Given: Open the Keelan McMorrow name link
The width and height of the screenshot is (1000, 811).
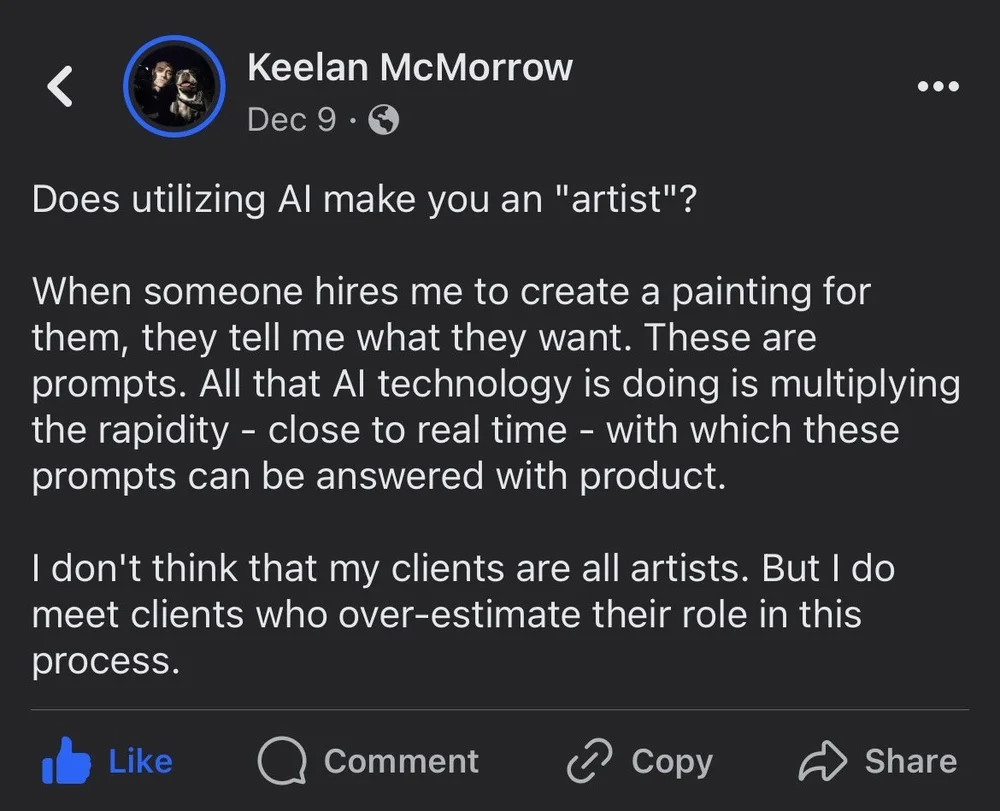Looking at the screenshot, I should [x=409, y=67].
